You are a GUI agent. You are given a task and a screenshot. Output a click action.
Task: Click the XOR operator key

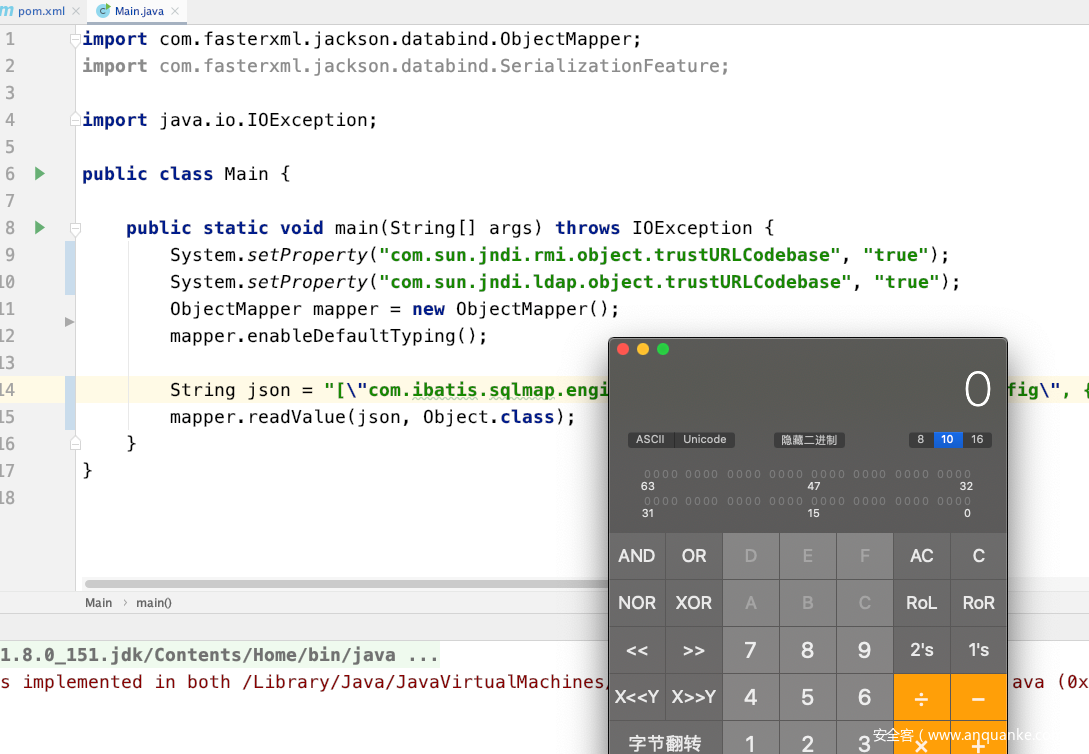694,603
